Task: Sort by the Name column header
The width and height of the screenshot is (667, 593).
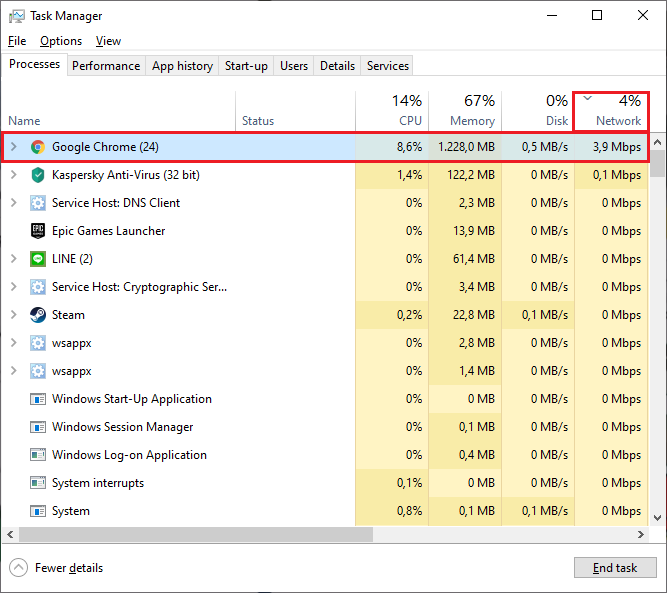Action: coord(118,111)
